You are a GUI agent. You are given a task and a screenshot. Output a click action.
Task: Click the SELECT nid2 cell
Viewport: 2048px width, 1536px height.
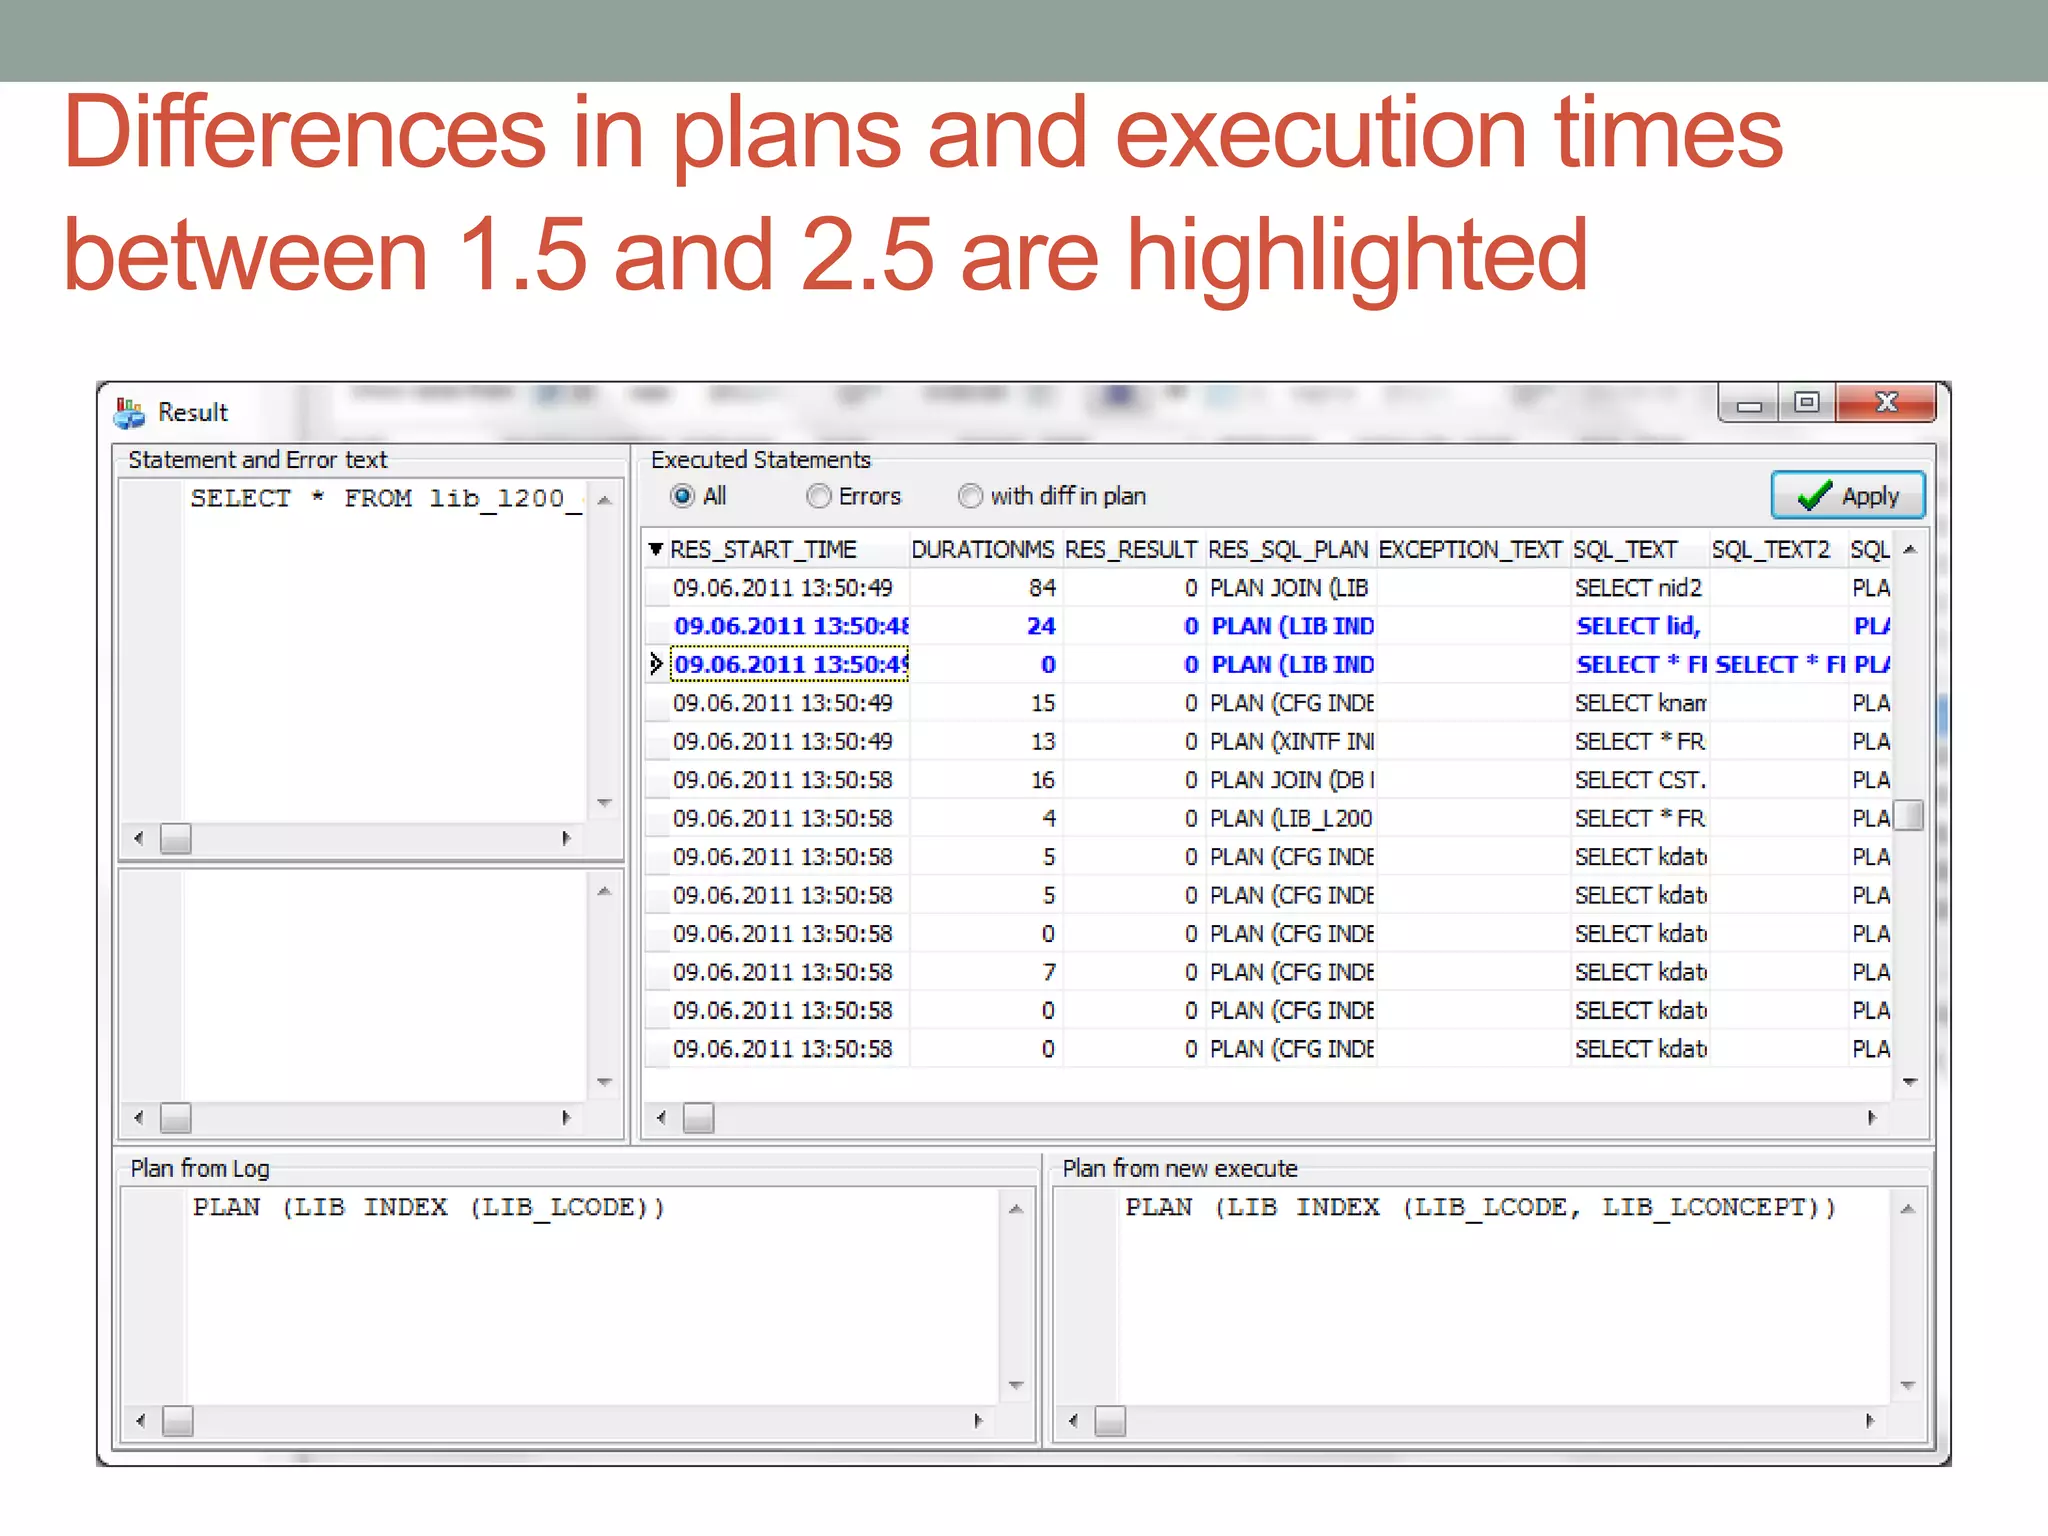pyautogui.click(x=1639, y=588)
